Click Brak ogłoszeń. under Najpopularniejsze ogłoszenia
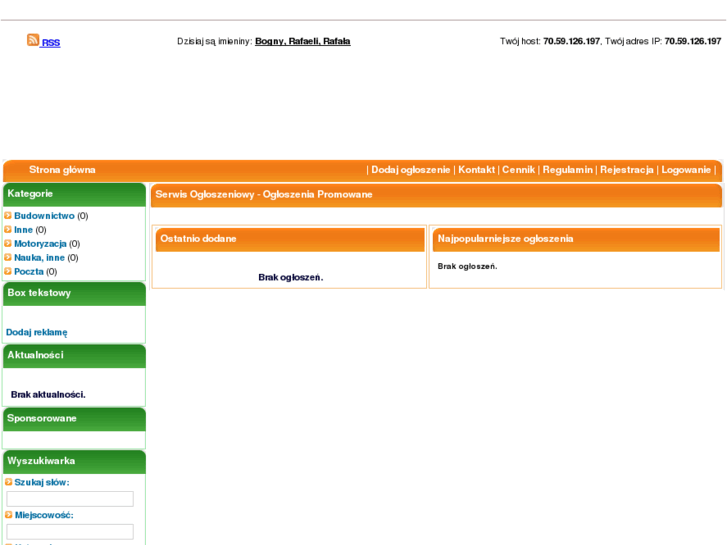The width and height of the screenshot is (727, 545). coord(467,266)
